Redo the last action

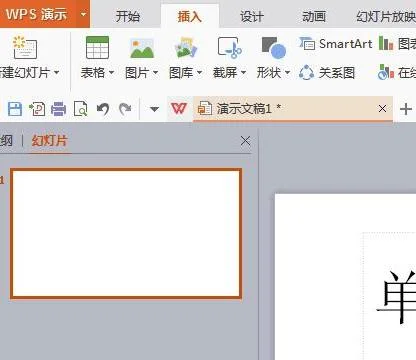click(125, 109)
